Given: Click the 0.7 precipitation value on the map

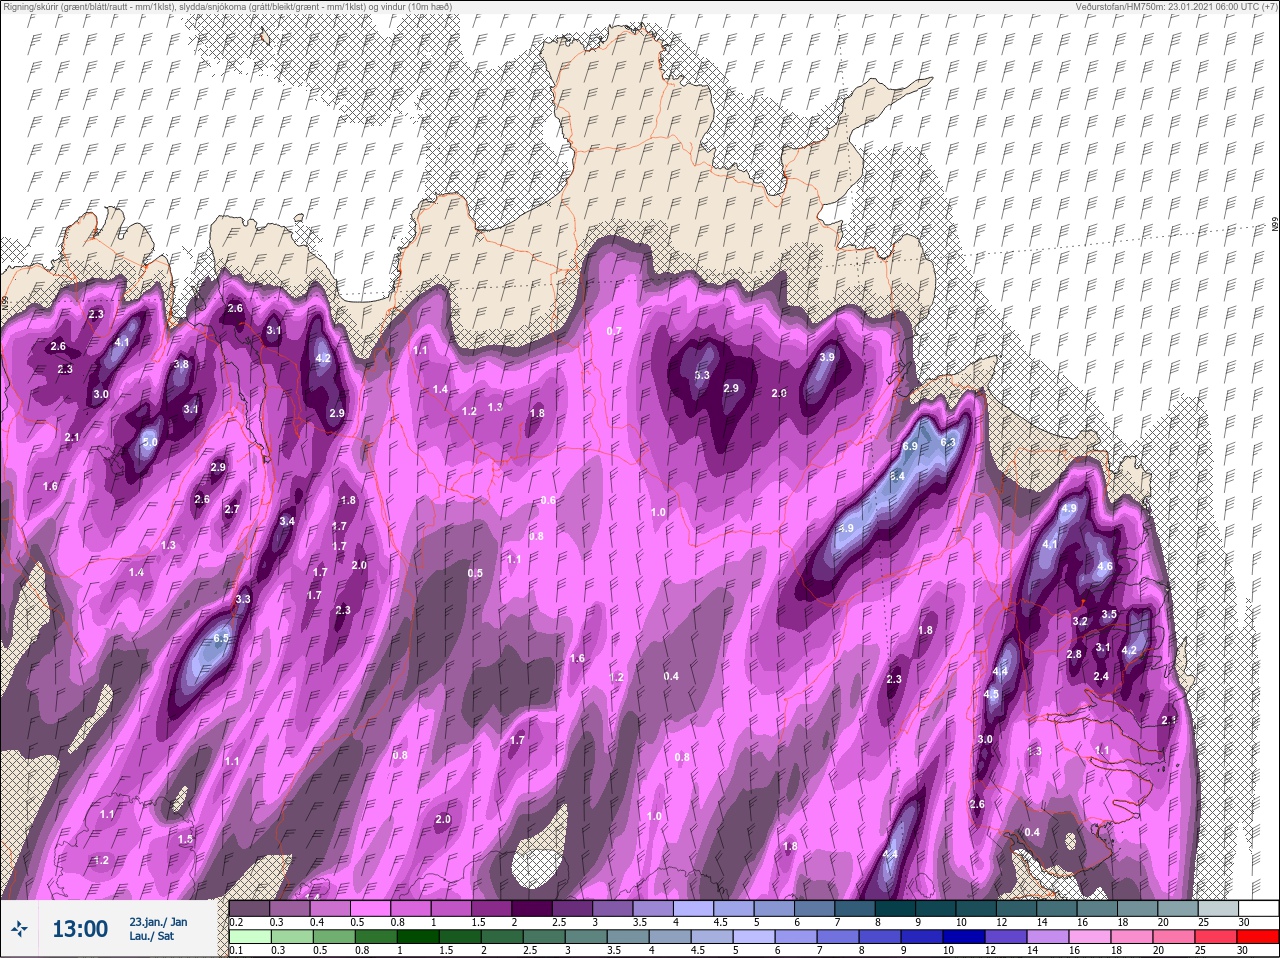Looking at the screenshot, I should tap(614, 331).
